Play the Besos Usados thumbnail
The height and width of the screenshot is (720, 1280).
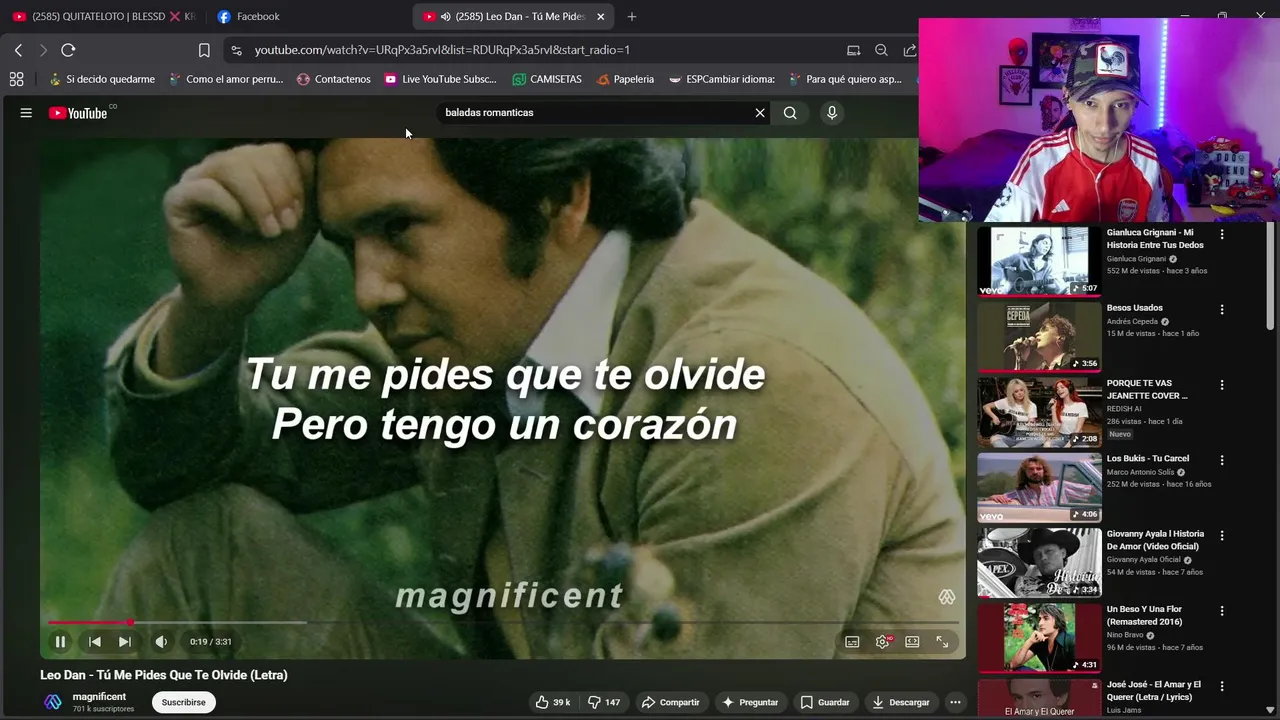(1039, 337)
